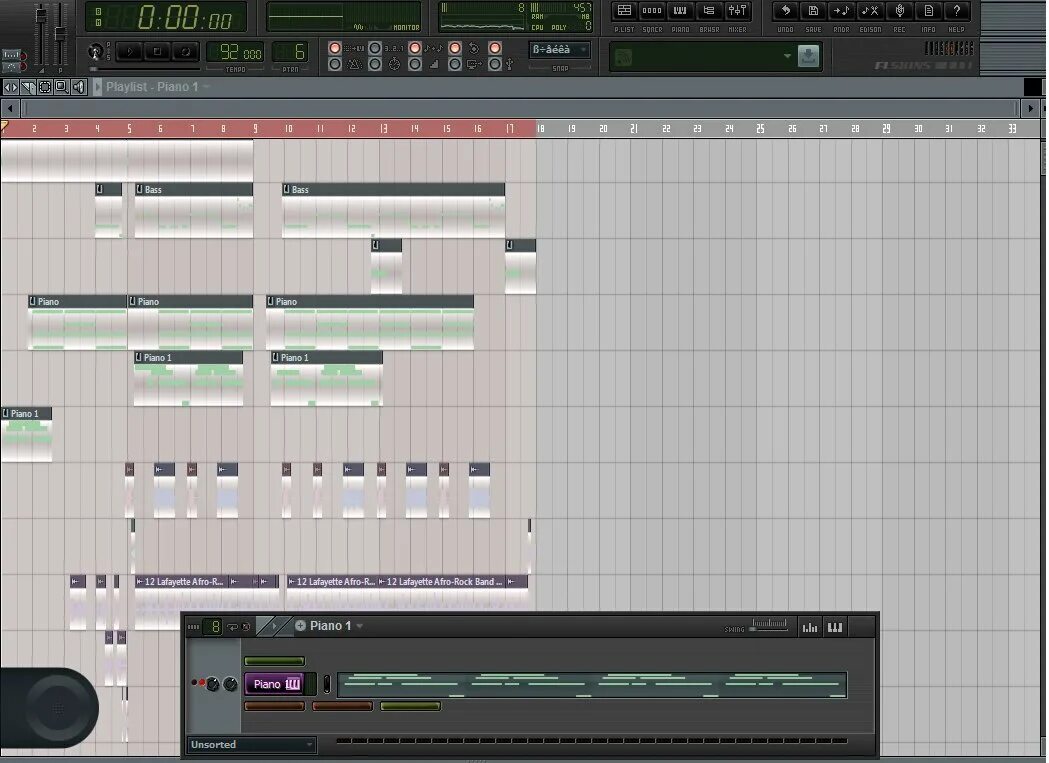Select the first Bass labeled pattern clip header
The height and width of the screenshot is (763, 1049).
pyautogui.click(x=194, y=189)
